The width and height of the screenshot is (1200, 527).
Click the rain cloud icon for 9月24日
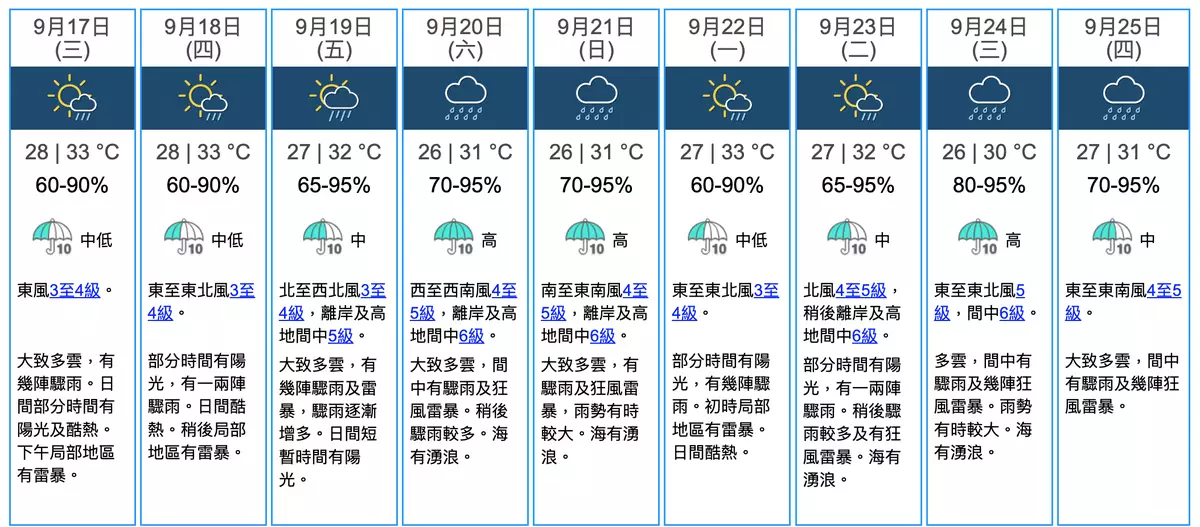989,98
